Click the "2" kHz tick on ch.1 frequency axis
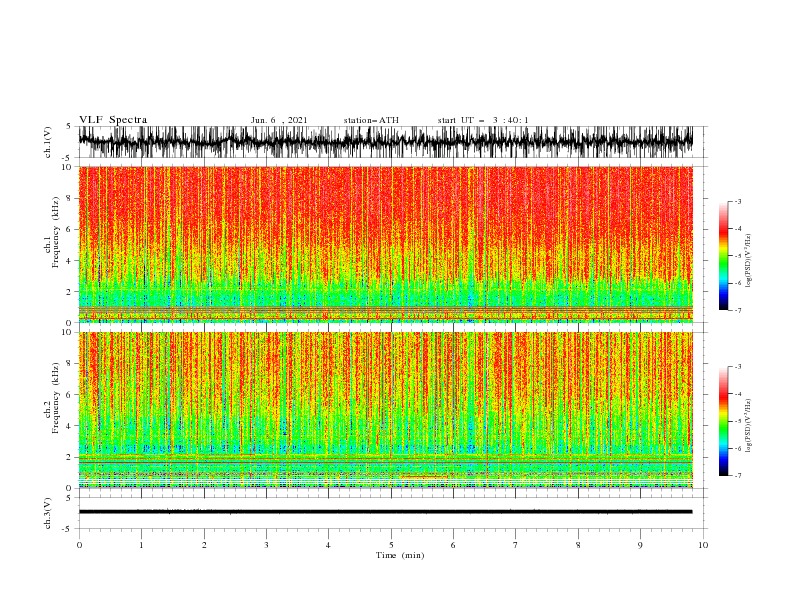792x612 pixels. pyautogui.click(x=69, y=292)
